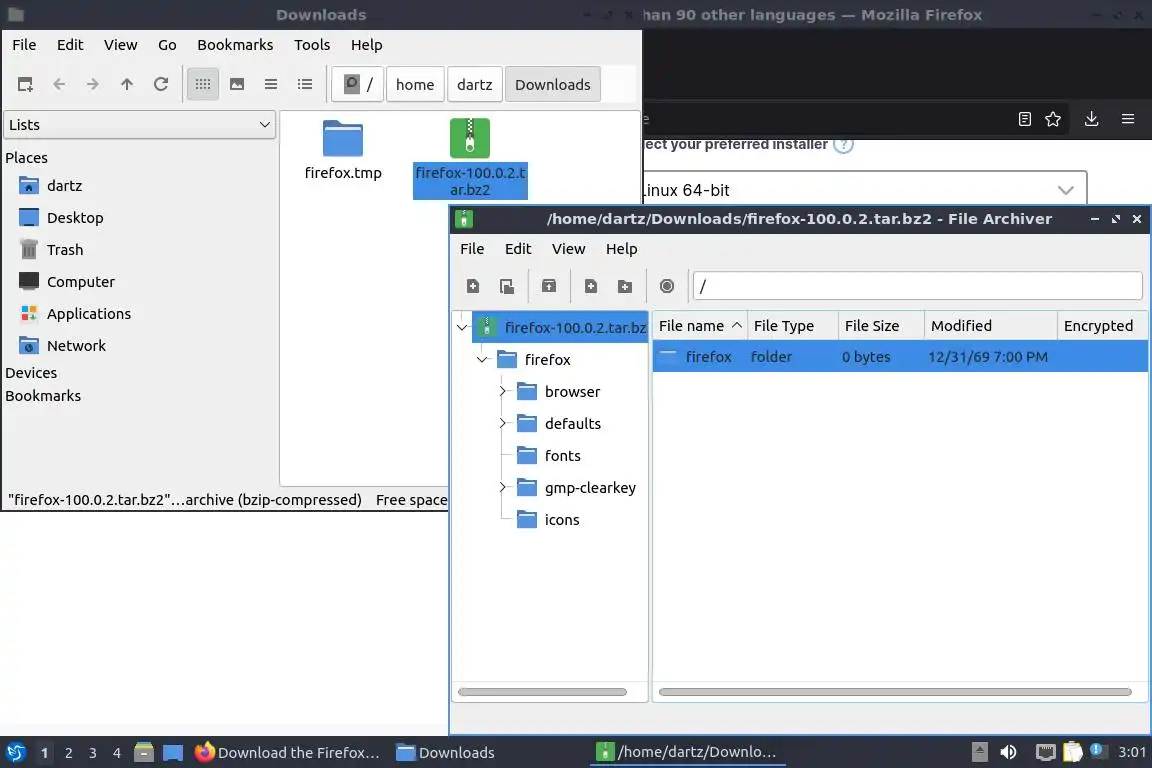Switch to detailed list view in file manager
Screen dimensions: 1152x768
click(304, 85)
